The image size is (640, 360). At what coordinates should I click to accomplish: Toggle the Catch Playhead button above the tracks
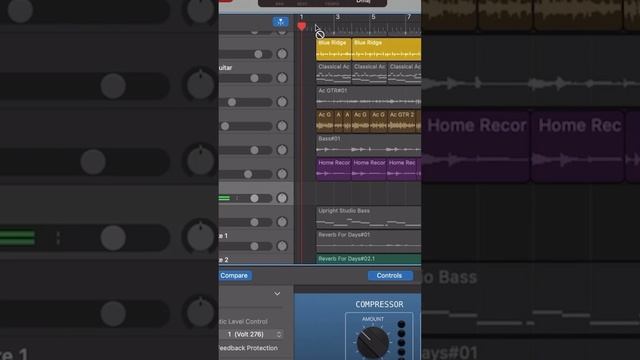280,22
